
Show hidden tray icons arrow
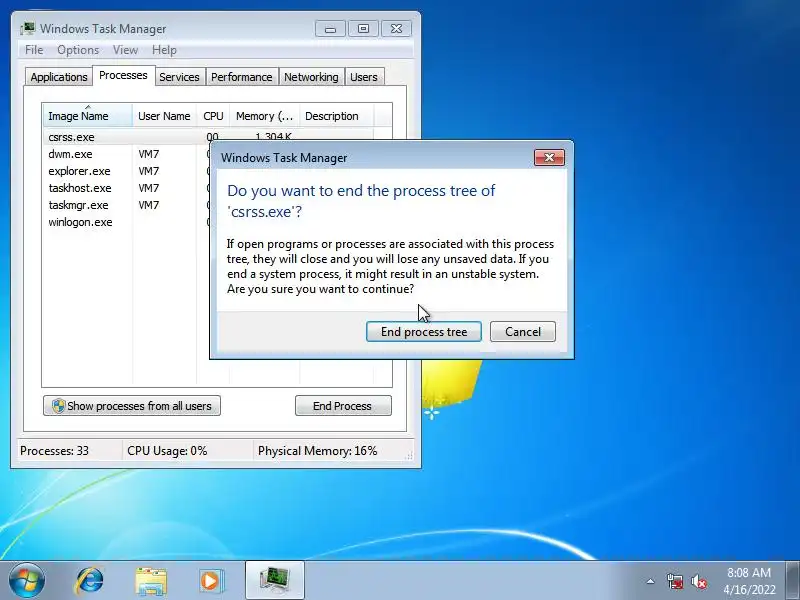point(651,581)
